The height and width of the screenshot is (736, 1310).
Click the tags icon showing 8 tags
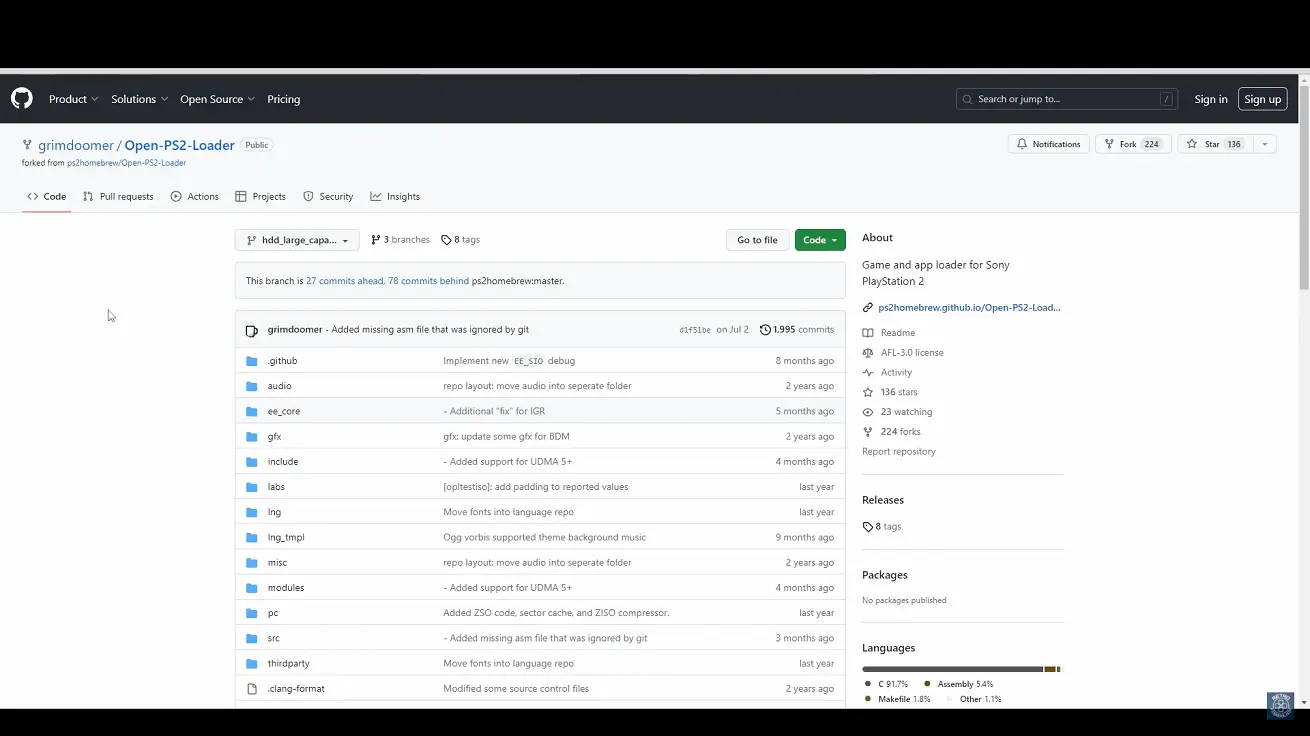tap(446, 240)
